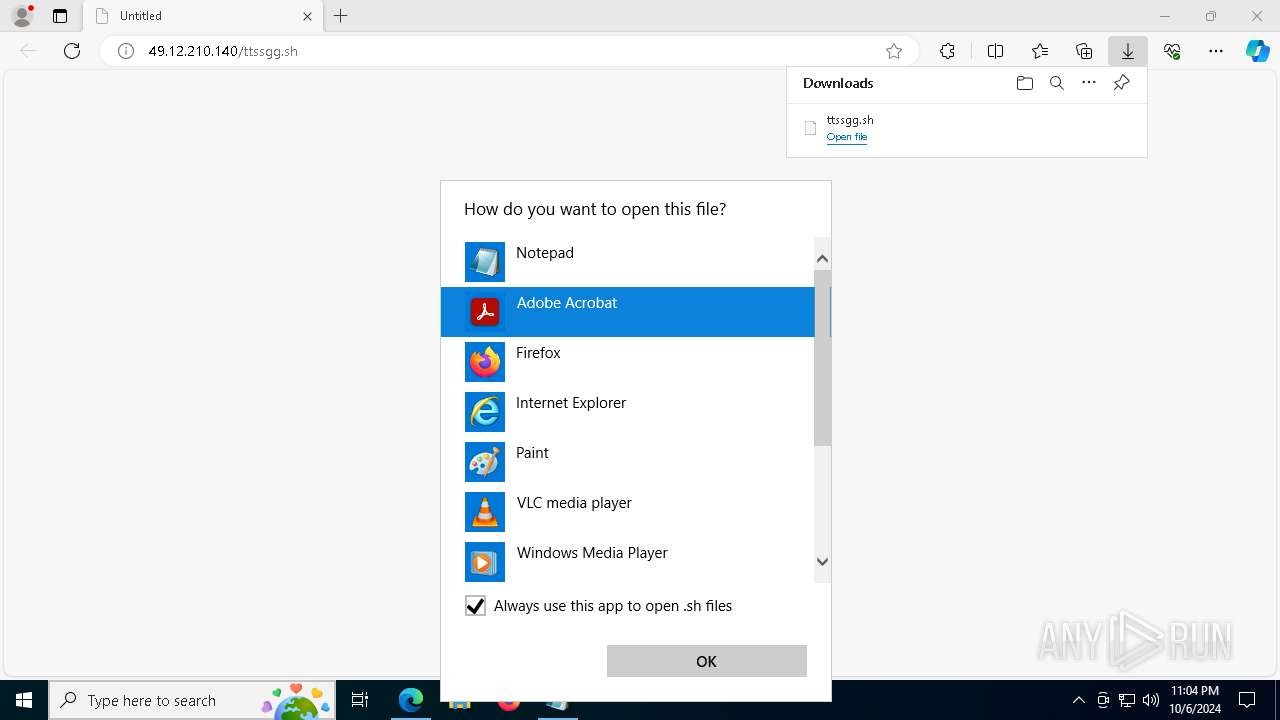Screen dimensions: 1280x720
Task: Pick the Internet Explorer icon
Action: (x=485, y=412)
